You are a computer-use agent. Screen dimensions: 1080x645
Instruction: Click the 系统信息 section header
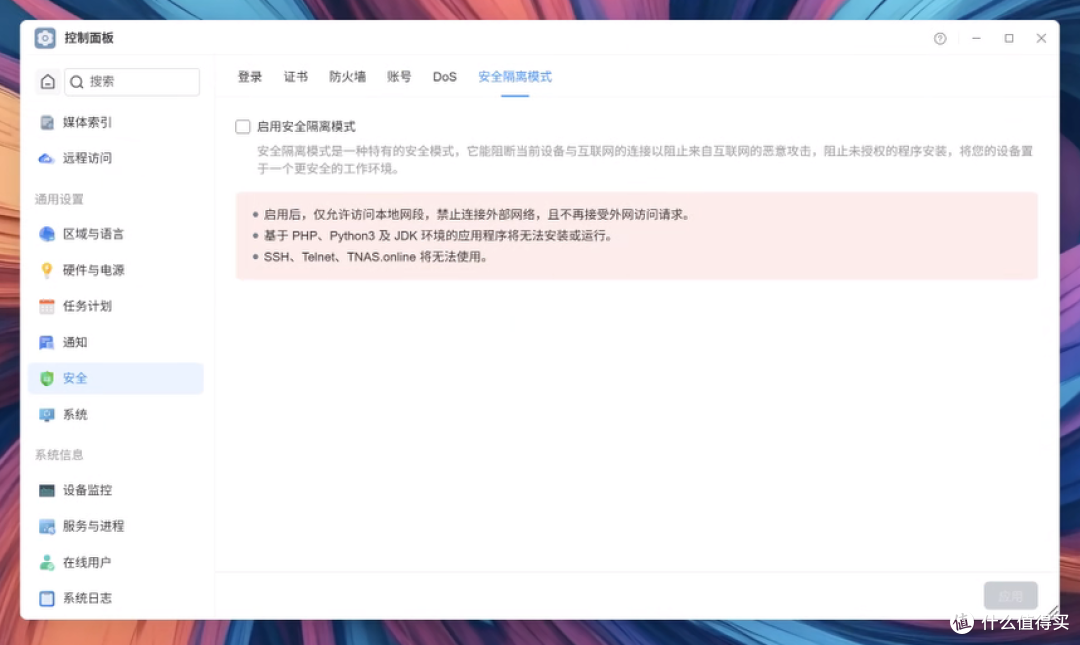(59, 455)
